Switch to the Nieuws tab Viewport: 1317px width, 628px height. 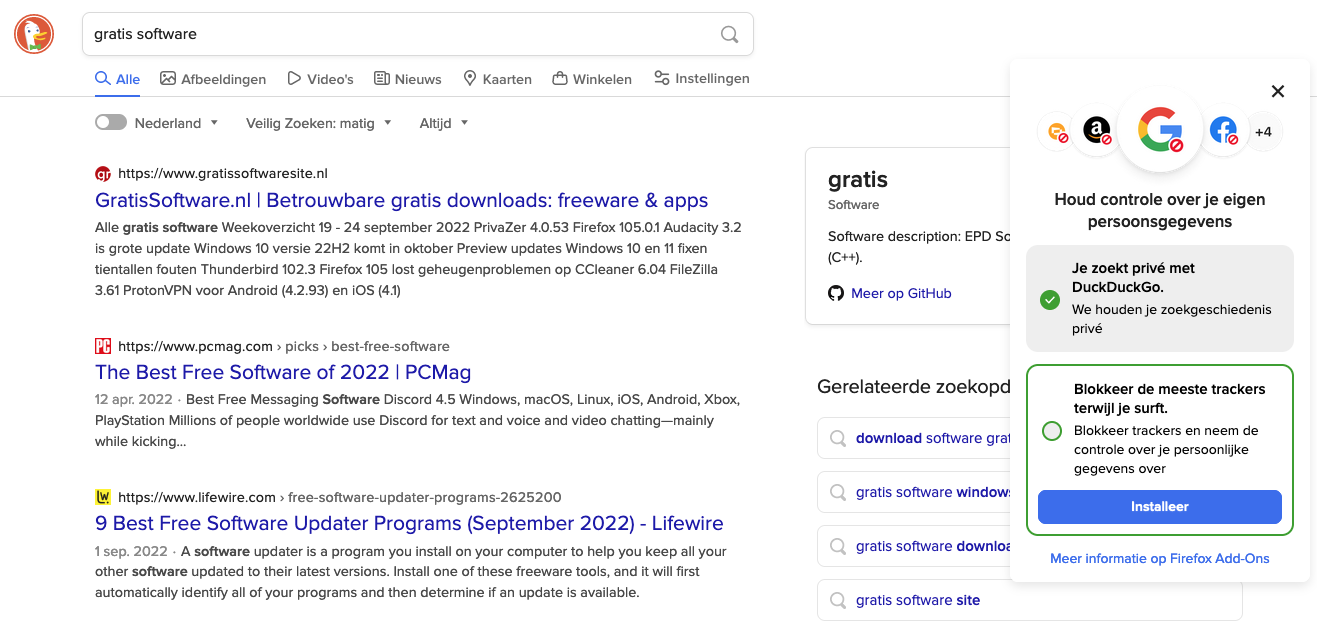click(408, 79)
